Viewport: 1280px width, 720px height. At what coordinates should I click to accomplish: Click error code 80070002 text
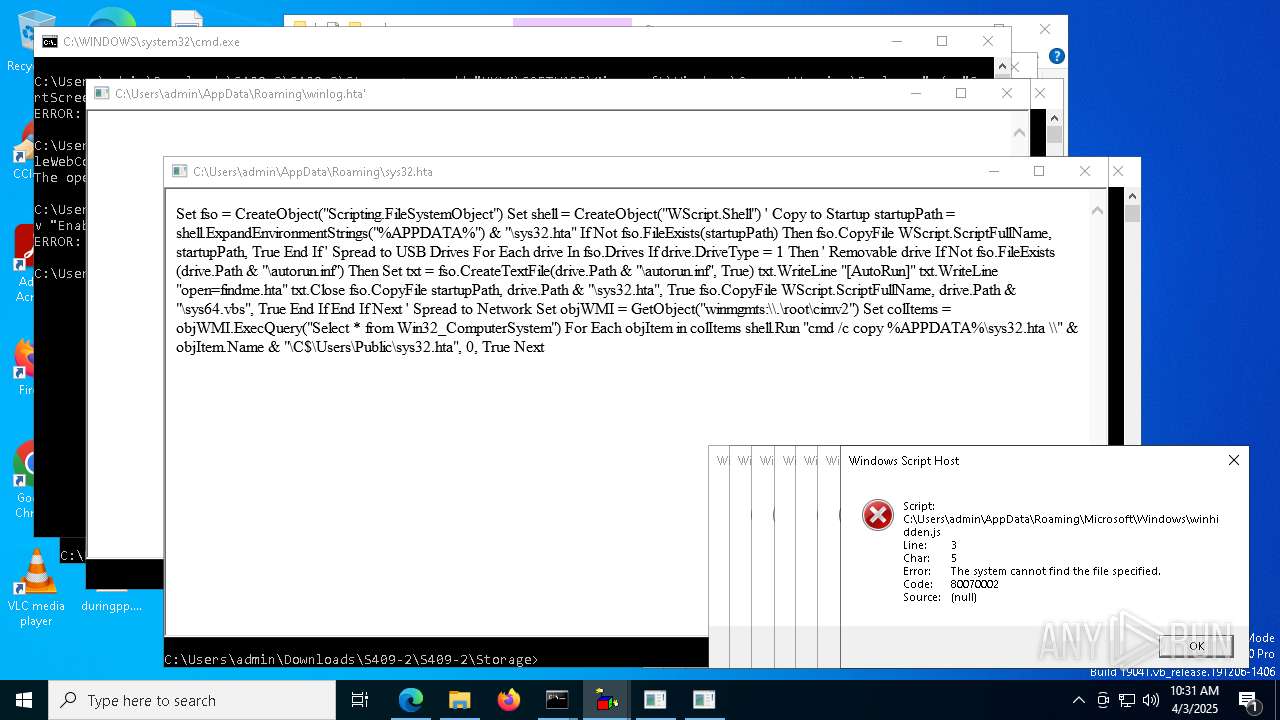pyautogui.click(x=974, y=584)
